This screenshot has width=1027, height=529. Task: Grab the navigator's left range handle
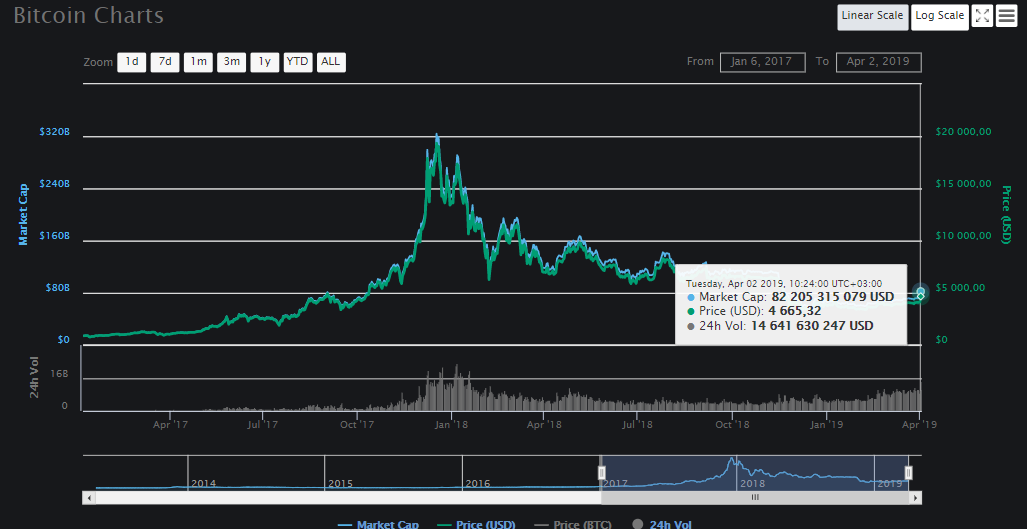click(602, 473)
